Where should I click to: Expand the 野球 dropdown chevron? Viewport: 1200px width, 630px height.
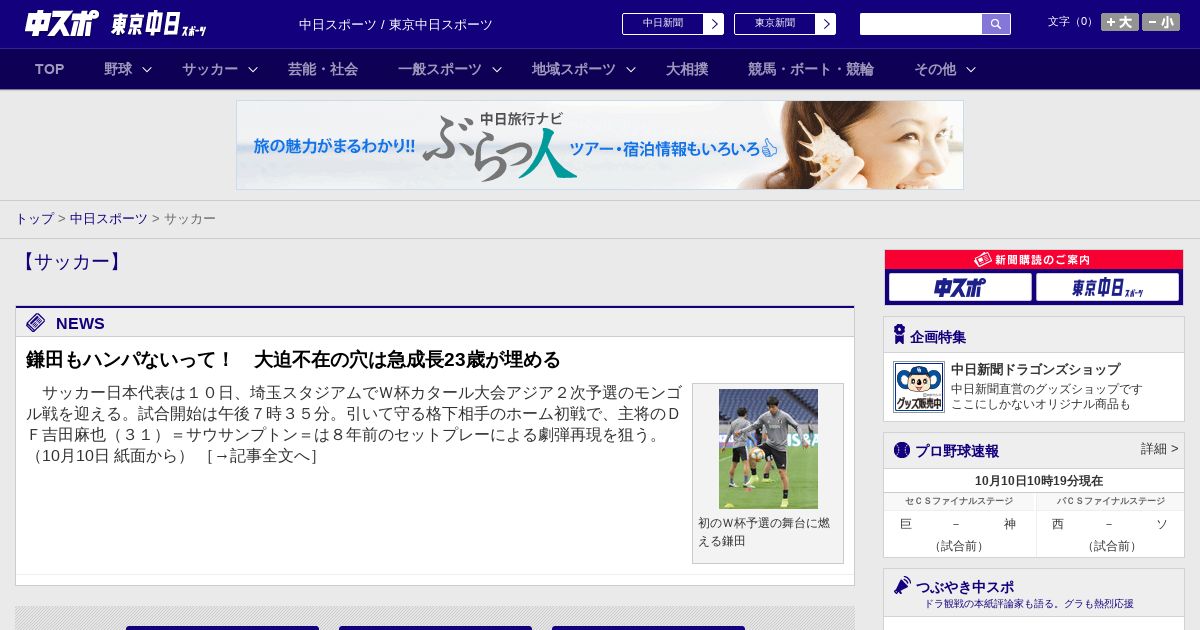click(147, 69)
